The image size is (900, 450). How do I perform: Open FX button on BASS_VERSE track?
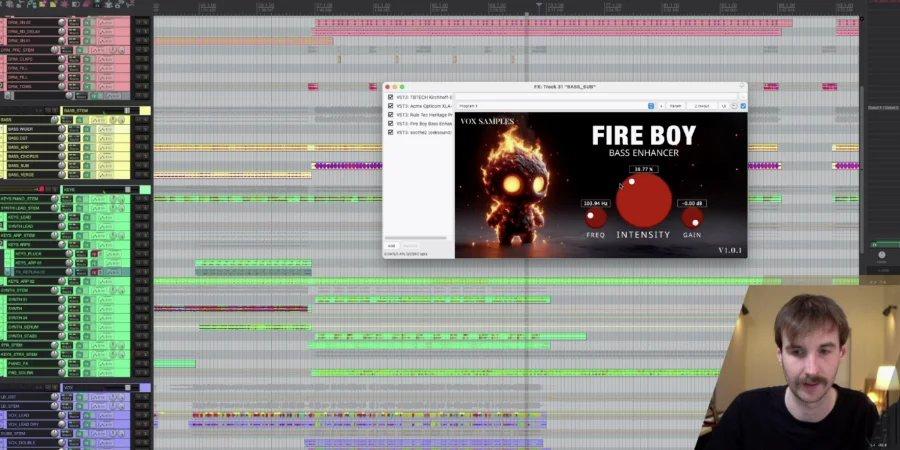click(x=87, y=174)
